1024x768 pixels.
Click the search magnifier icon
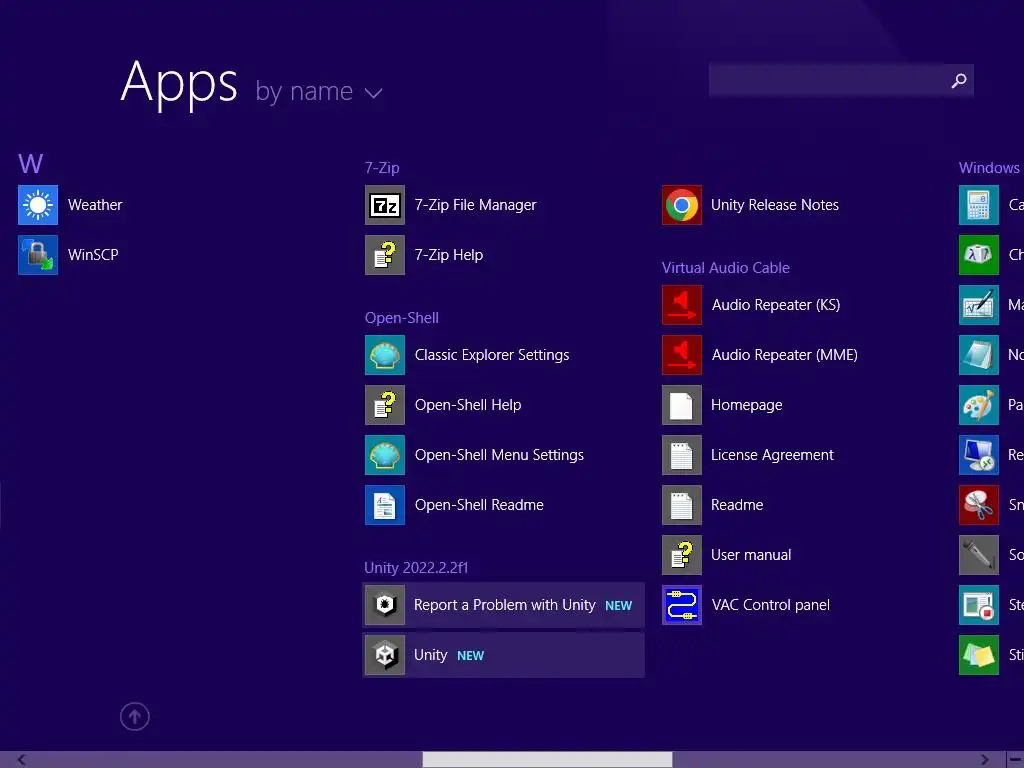[x=959, y=80]
